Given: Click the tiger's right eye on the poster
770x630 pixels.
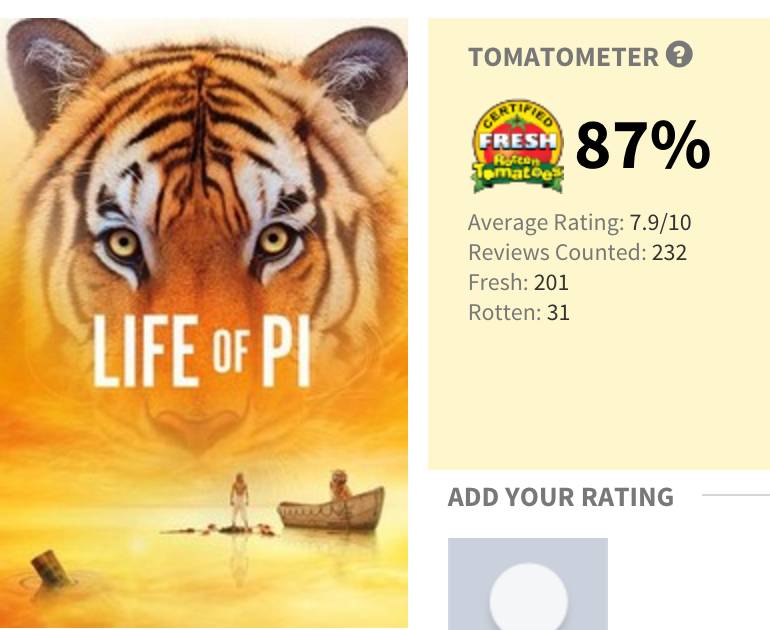Looking at the screenshot, I should 274,239.
